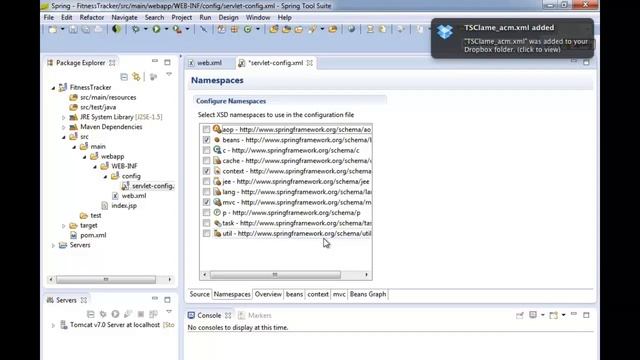Click the Save toolbar icon
The image size is (640, 360).
point(73,29)
